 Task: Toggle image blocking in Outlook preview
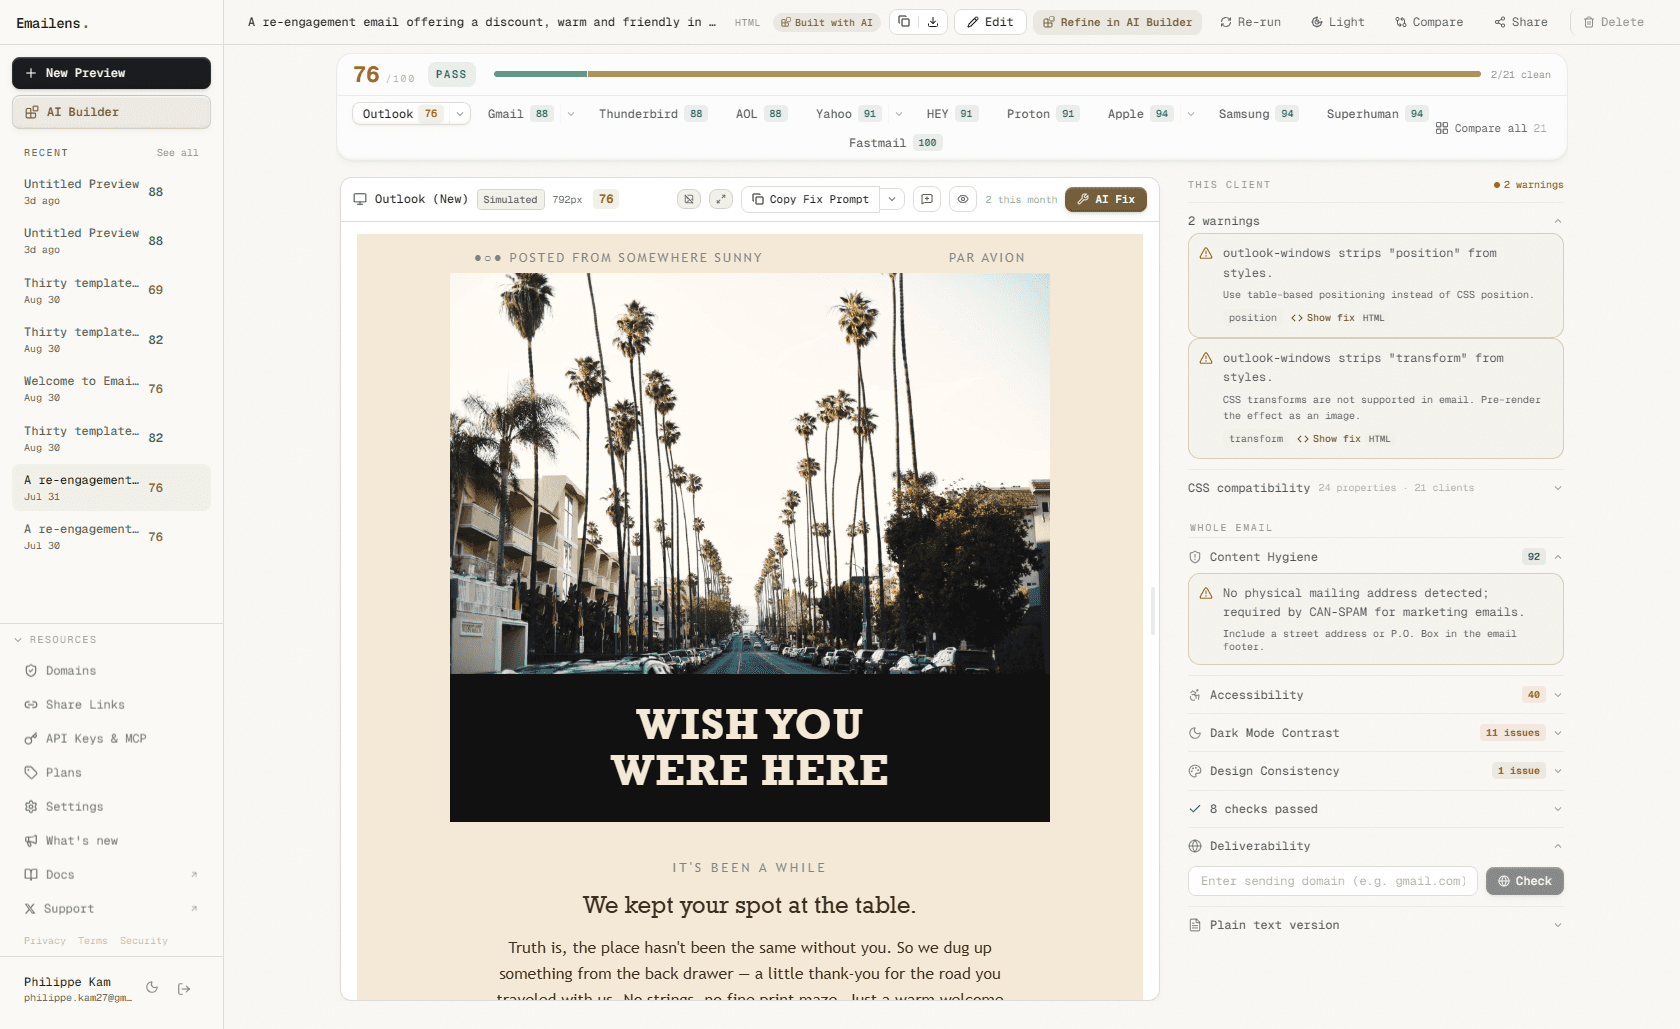(689, 199)
